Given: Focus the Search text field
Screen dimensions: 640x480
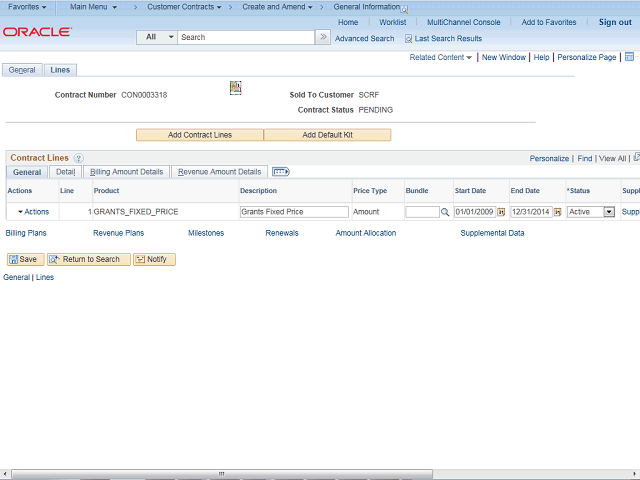Looking at the screenshot, I should (x=246, y=37).
